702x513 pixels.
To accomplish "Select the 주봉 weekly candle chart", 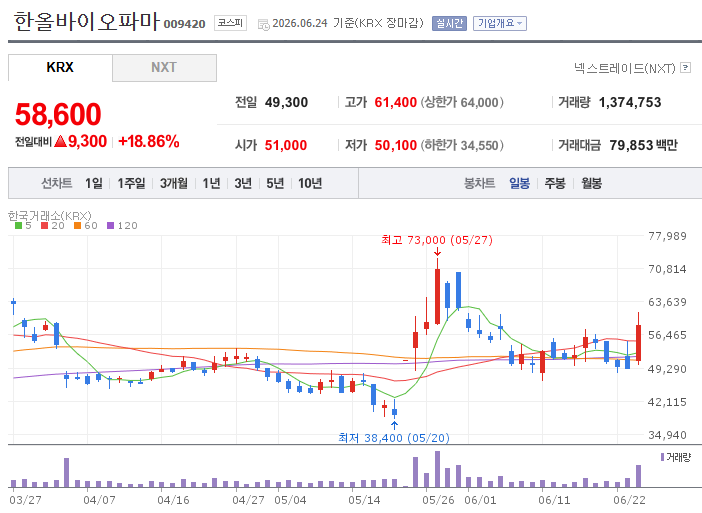I will tap(555, 183).
